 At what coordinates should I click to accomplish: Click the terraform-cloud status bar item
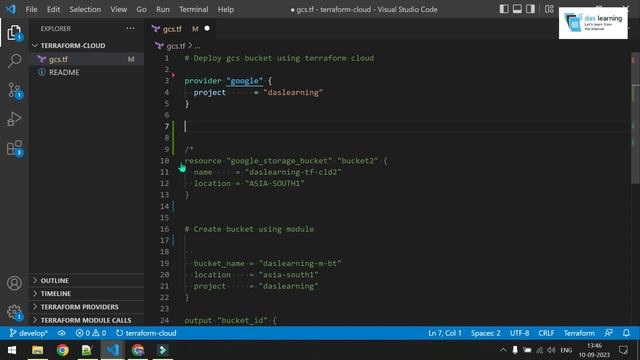146,333
